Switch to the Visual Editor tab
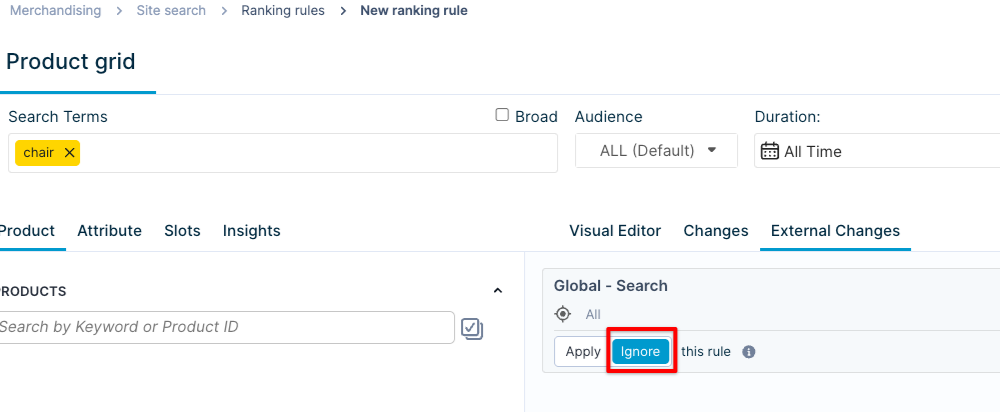Image resolution: width=1000 pixels, height=412 pixels. (615, 231)
